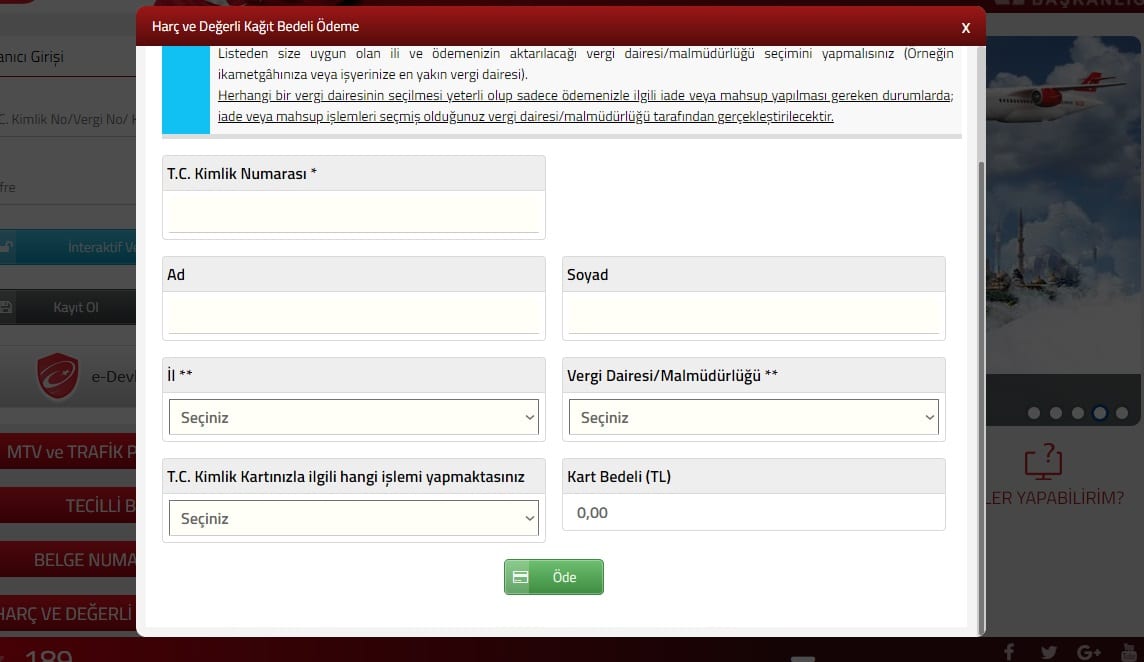This screenshot has height=662, width=1144.
Task: Switch to the first carousel slide dot
Action: [x=1034, y=412]
